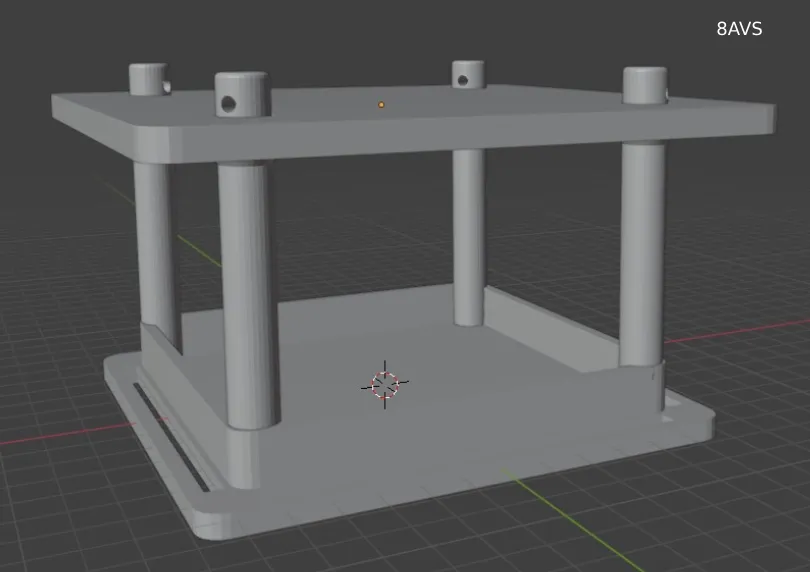Image resolution: width=810 pixels, height=572 pixels.
Task: Select the front-left pillar shaft
Action: click(246, 290)
